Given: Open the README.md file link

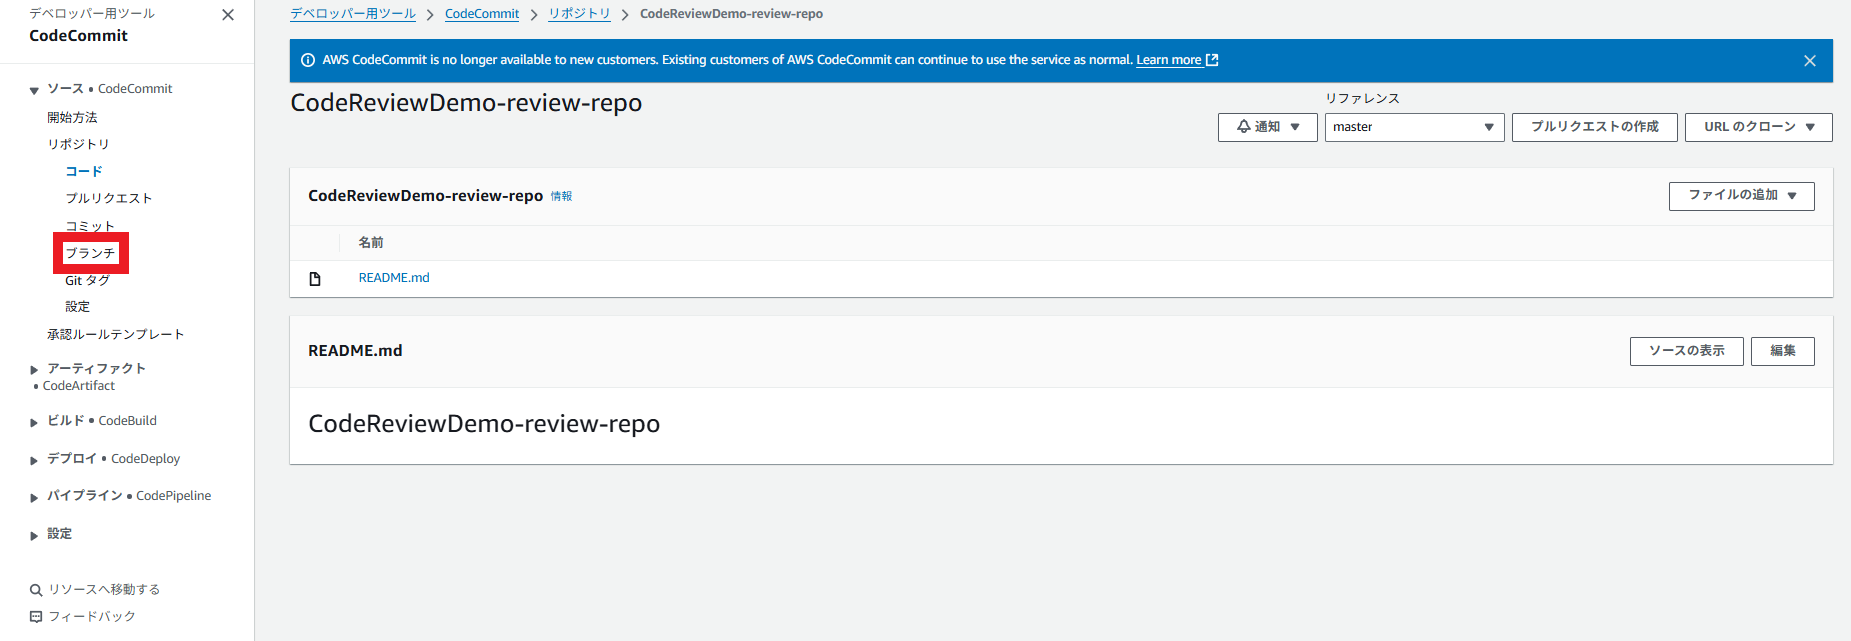Looking at the screenshot, I should 394,278.
